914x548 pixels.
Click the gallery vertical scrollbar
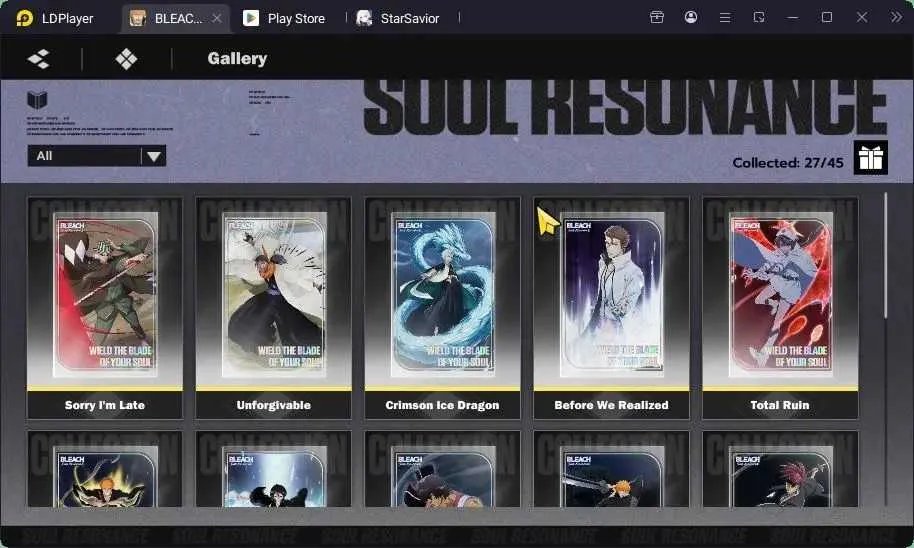point(885,255)
